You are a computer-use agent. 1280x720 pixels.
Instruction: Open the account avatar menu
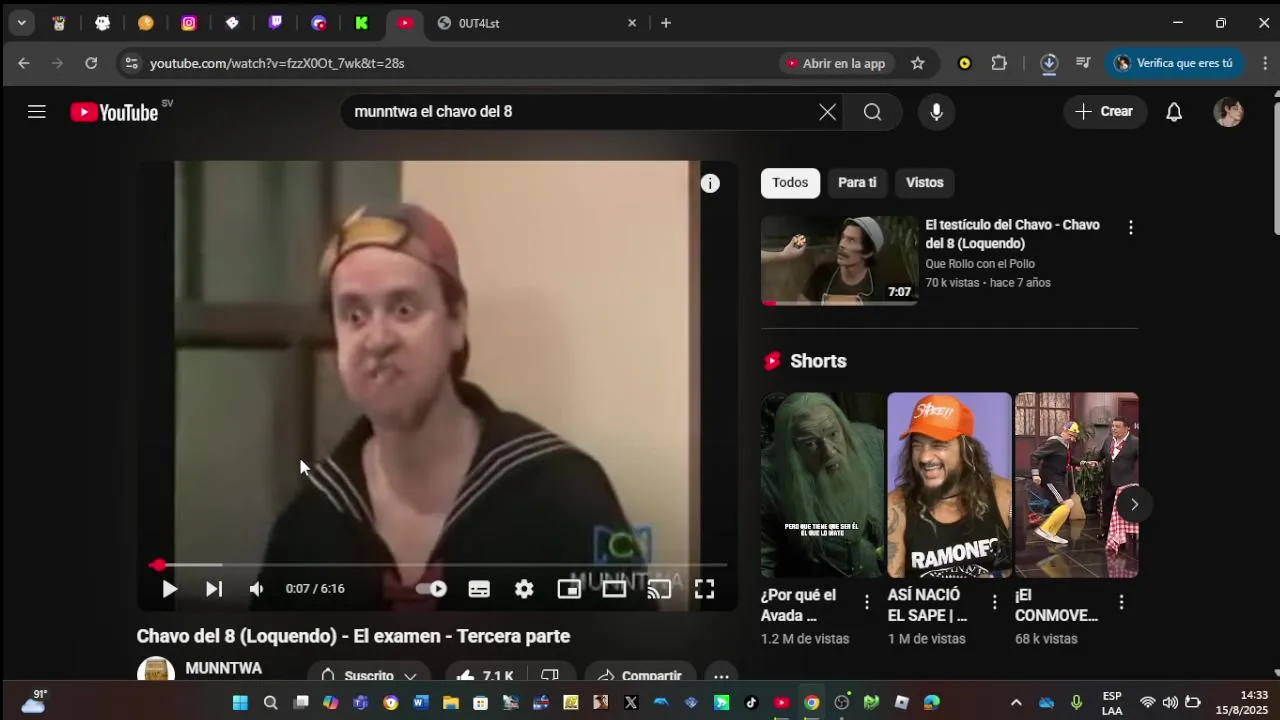(1228, 112)
